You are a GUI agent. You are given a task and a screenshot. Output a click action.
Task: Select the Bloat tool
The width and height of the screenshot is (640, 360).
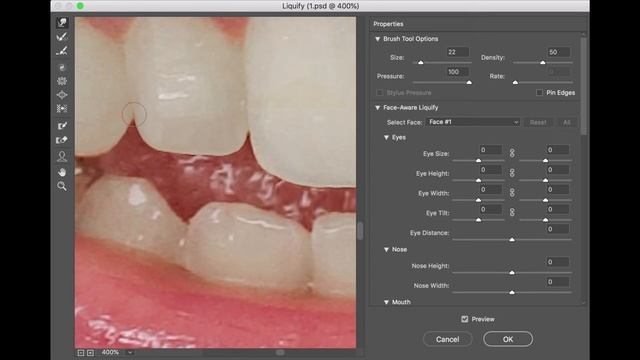tap(62, 95)
